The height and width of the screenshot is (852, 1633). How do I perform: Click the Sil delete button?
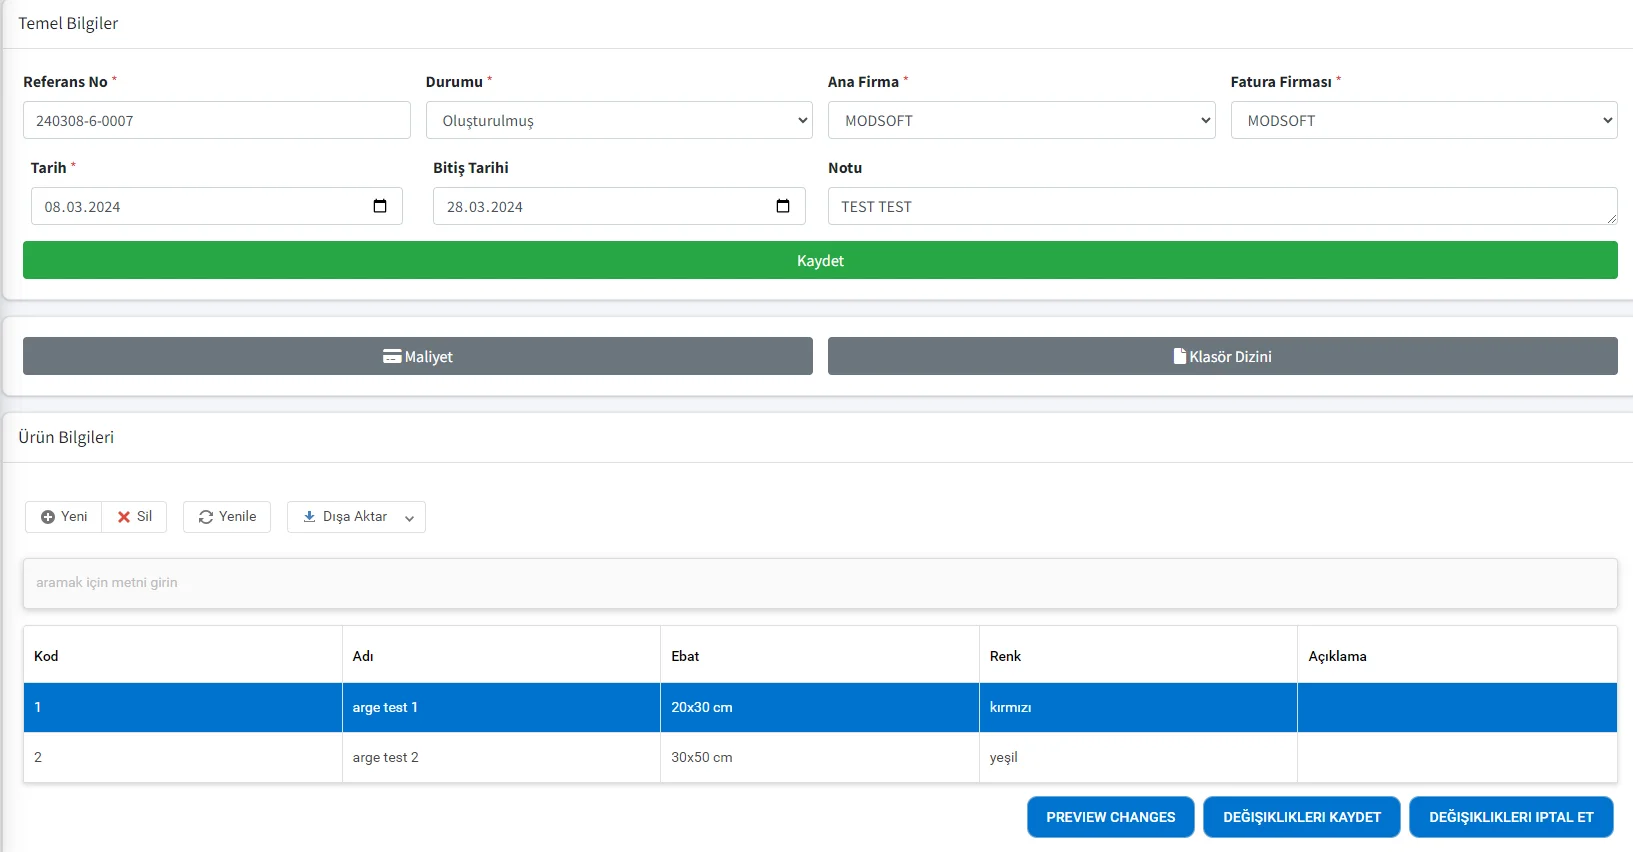[134, 517]
